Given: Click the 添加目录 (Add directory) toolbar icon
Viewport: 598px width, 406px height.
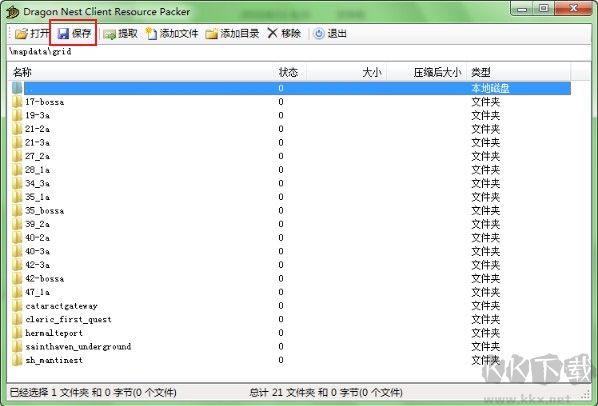Looking at the screenshot, I should click(x=211, y=34).
